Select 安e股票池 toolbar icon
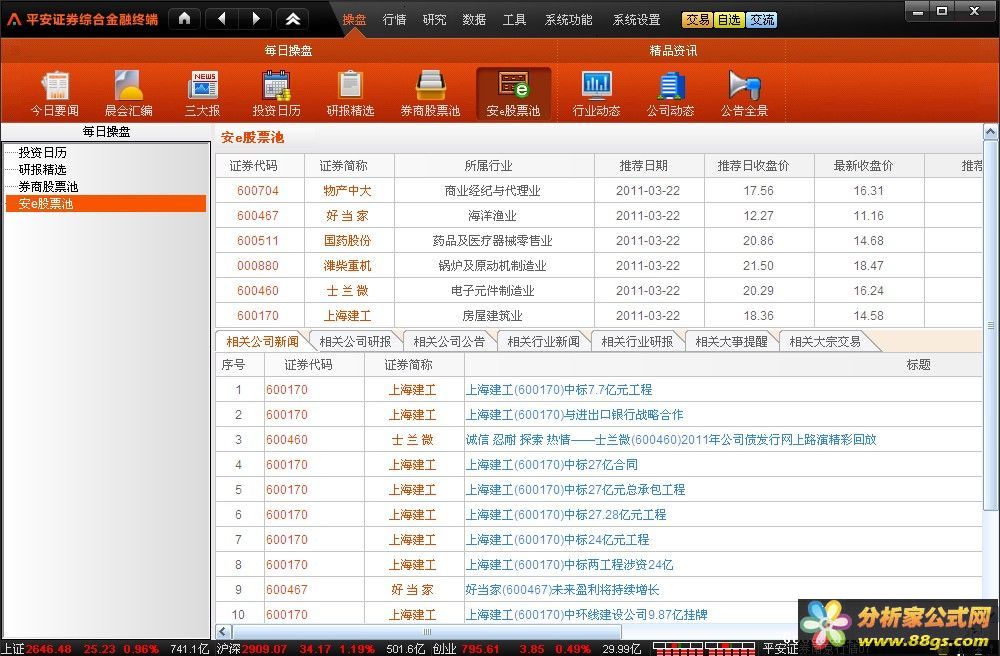The image size is (1000, 656). tap(513, 94)
